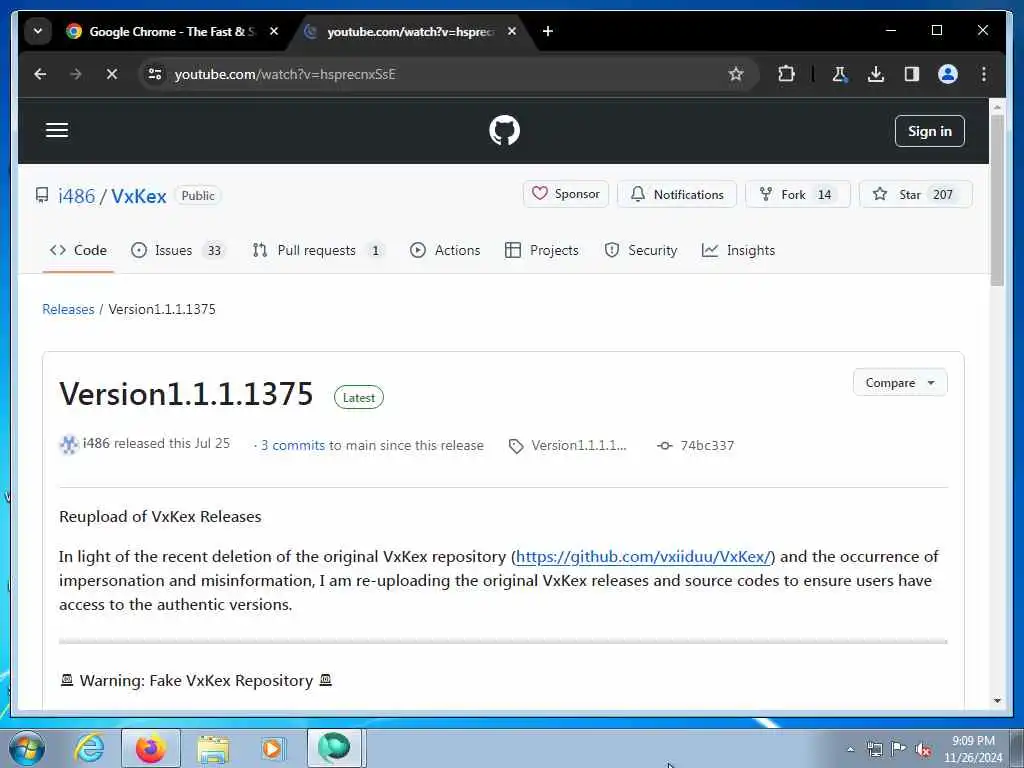Open the Pull requests tab
The height and width of the screenshot is (768, 1024).
click(318, 250)
